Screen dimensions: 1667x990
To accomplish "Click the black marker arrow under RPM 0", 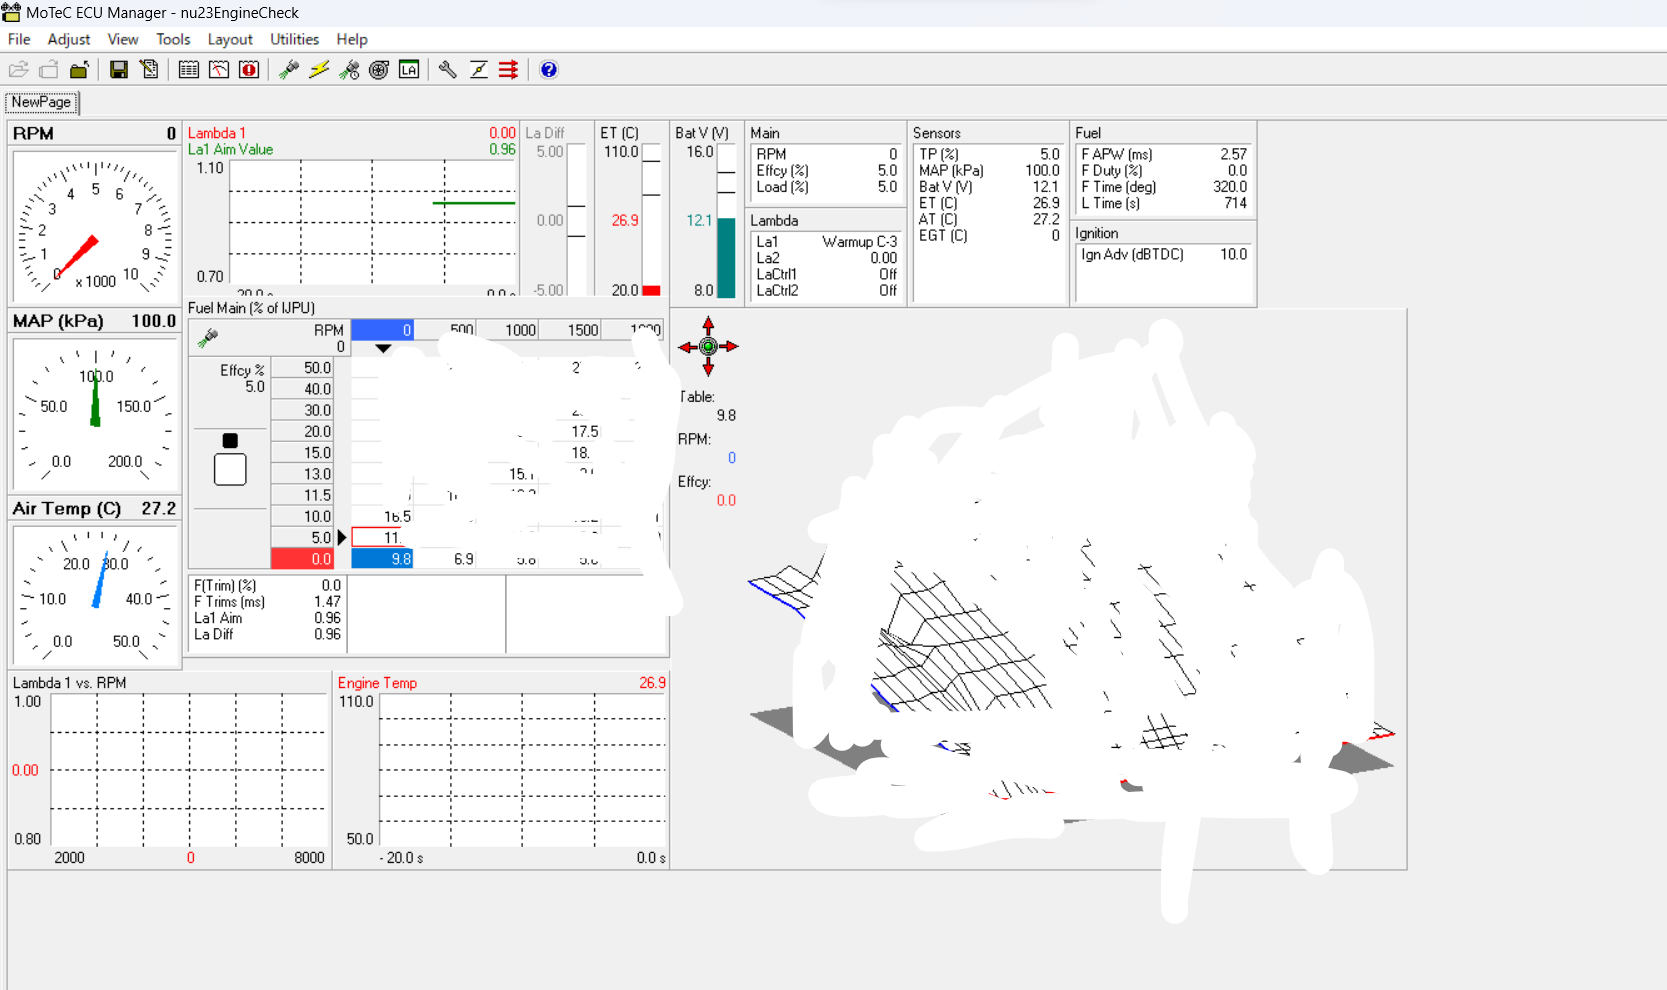I will (x=383, y=349).
